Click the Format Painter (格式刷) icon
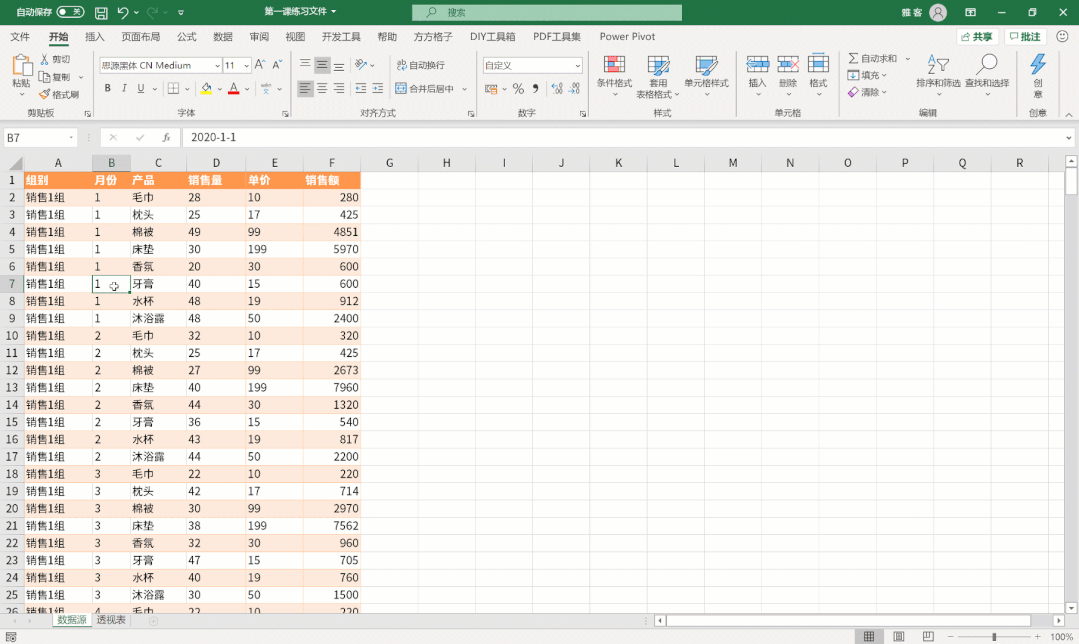 45,94
